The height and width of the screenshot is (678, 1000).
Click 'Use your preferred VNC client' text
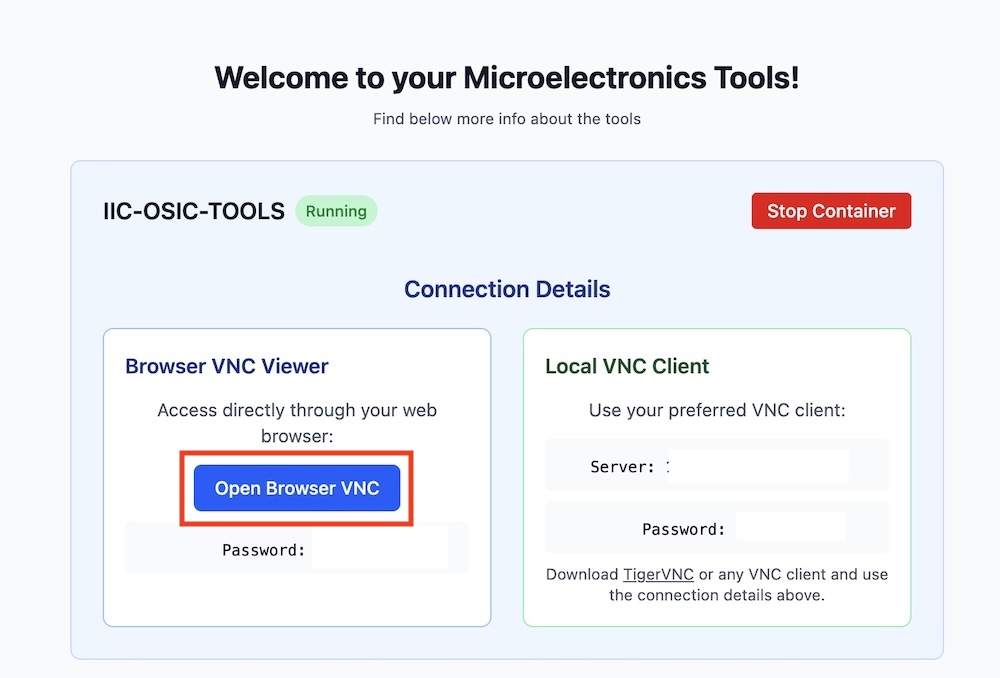point(716,410)
